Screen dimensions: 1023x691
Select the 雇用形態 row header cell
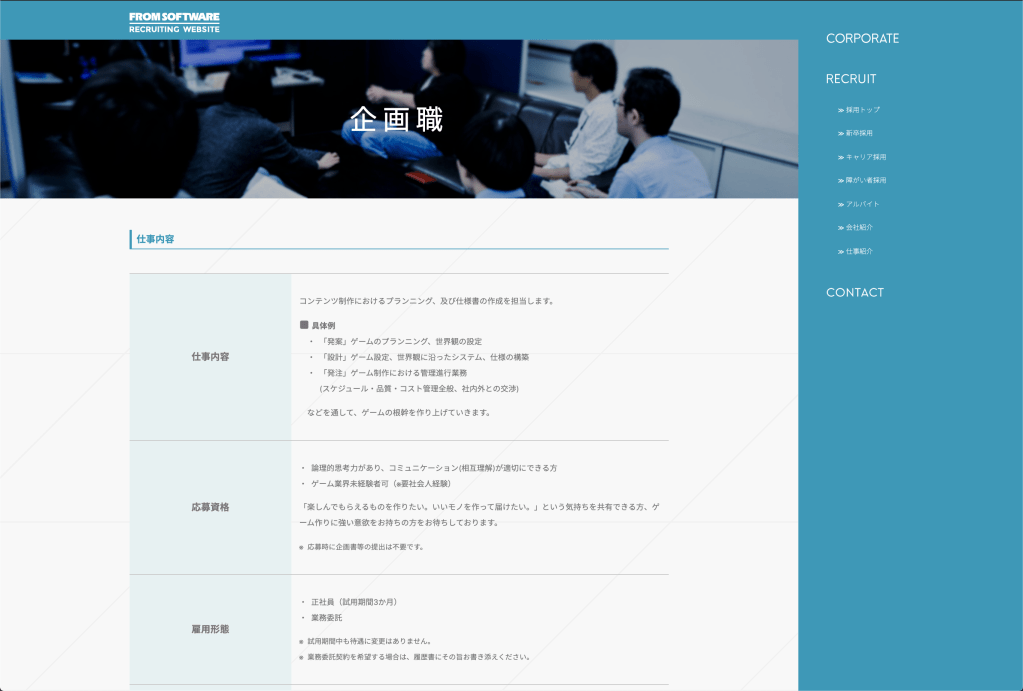[210, 629]
